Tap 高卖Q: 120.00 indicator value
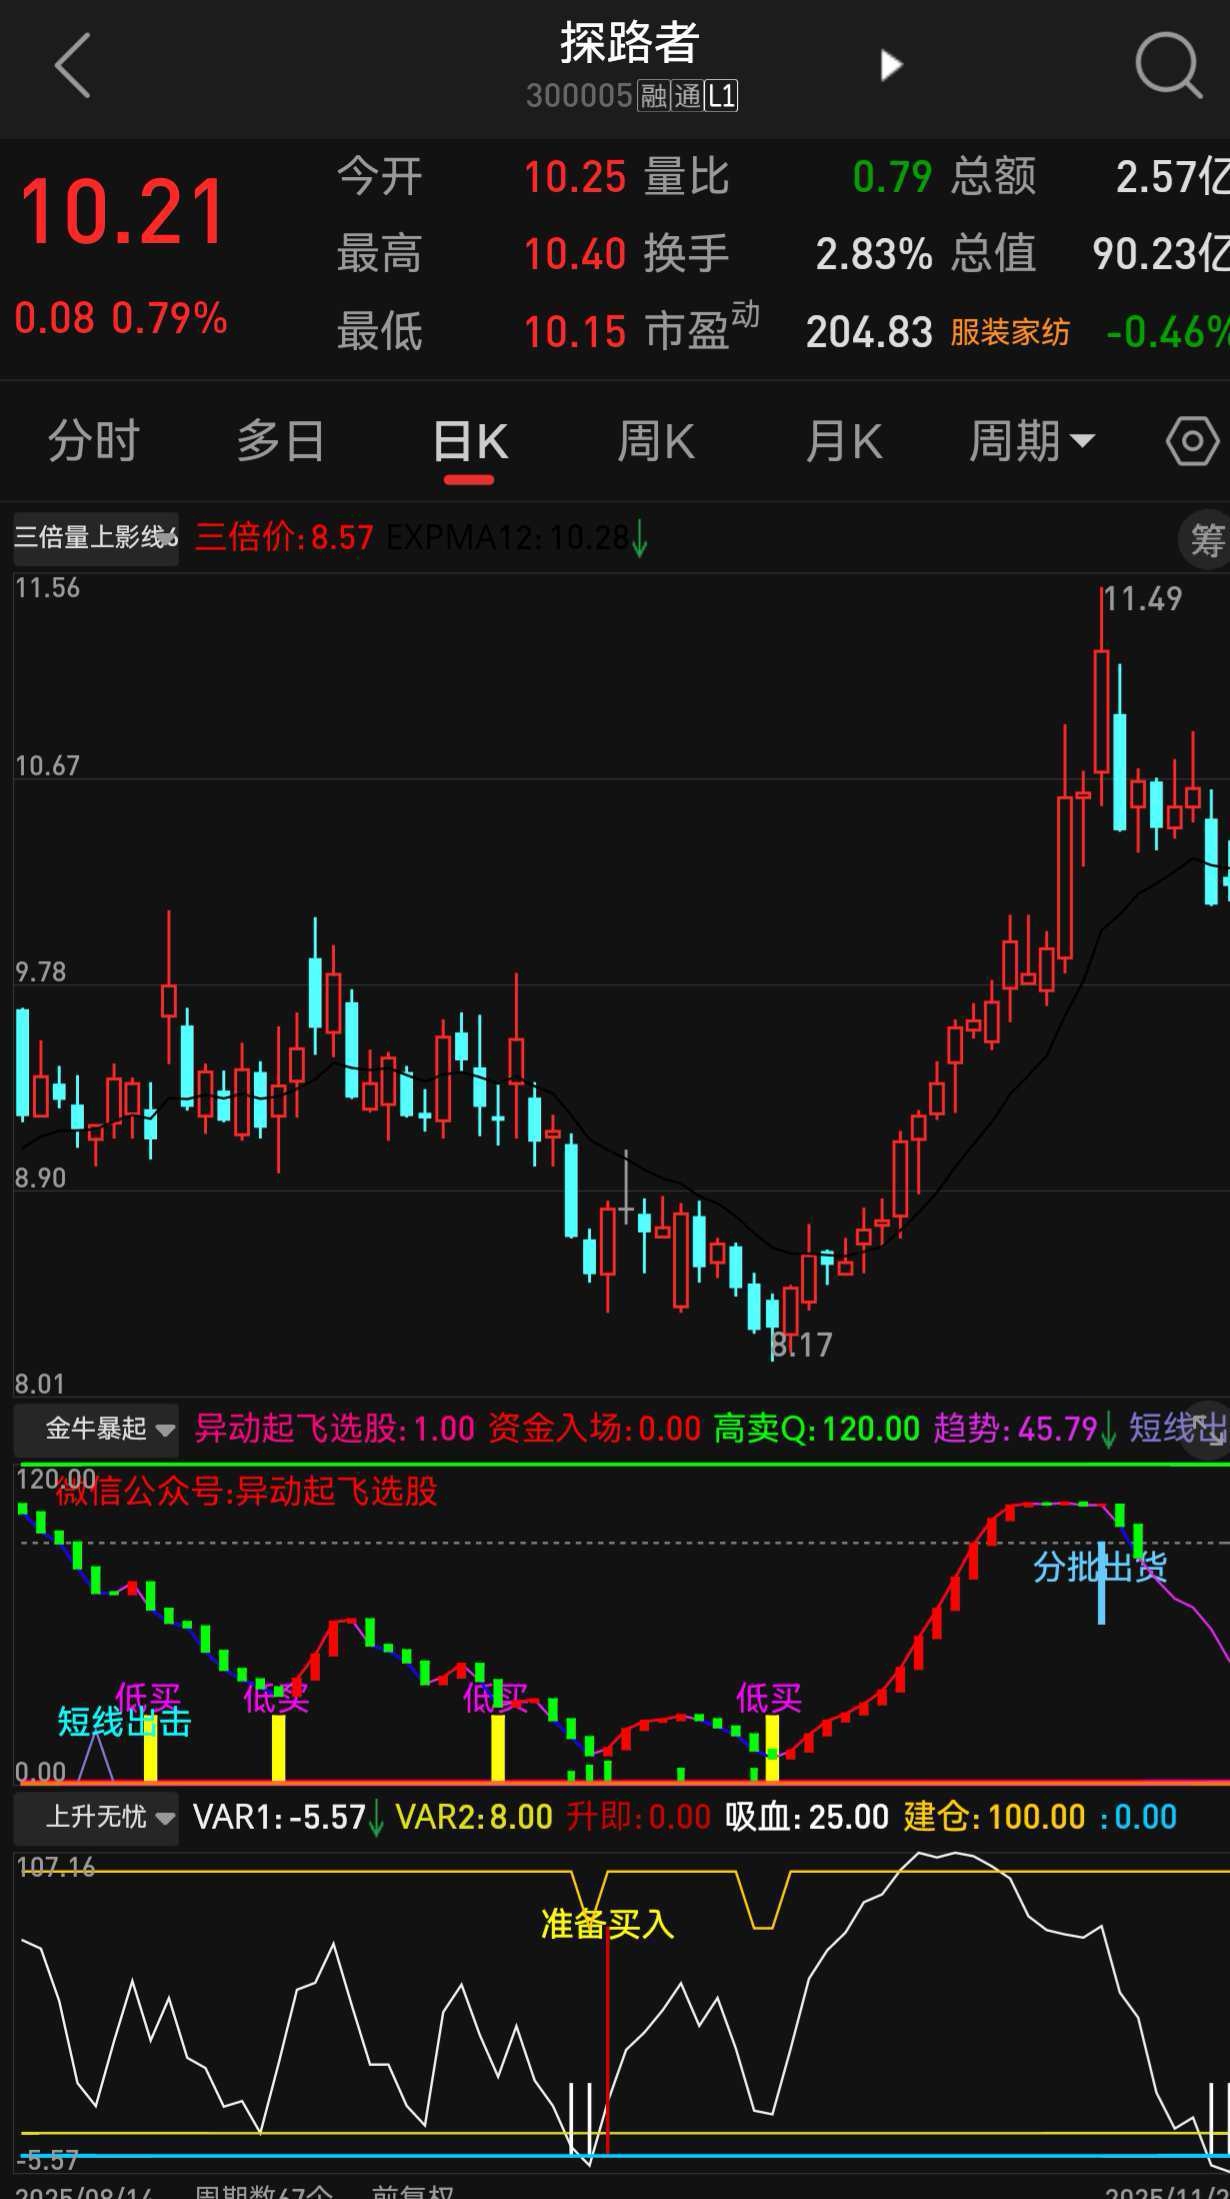This screenshot has height=2199, width=1230. [x=817, y=1429]
